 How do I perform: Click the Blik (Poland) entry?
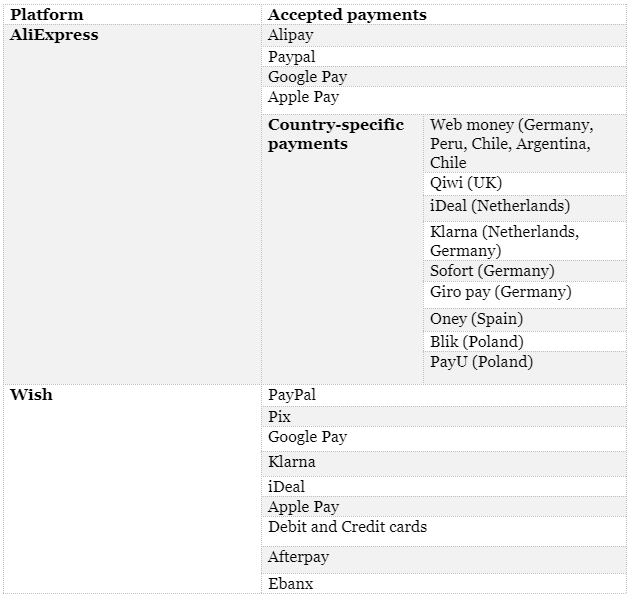point(476,342)
